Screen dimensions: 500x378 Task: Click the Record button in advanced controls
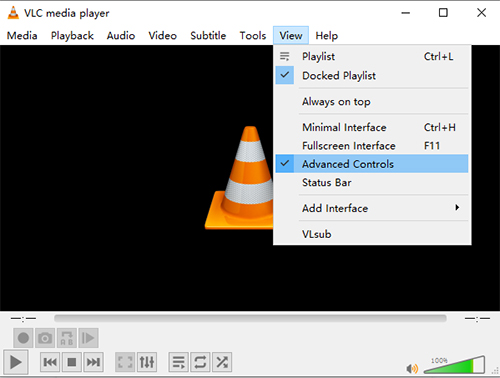tap(23, 338)
